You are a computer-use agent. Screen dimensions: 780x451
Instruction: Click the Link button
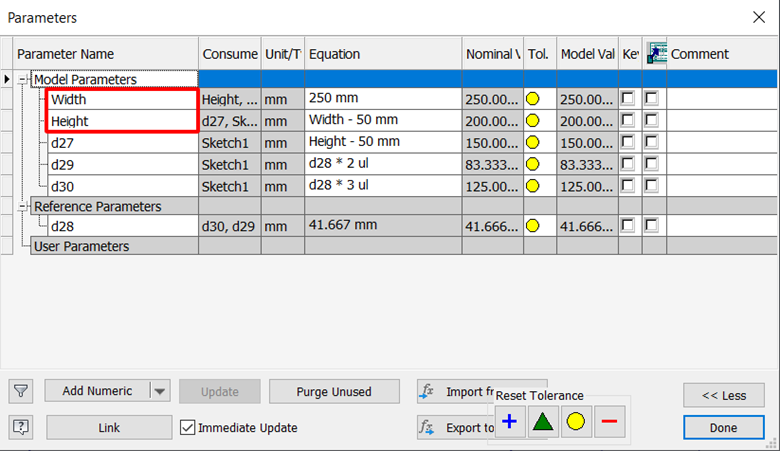pyautogui.click(x=109, y=428)
